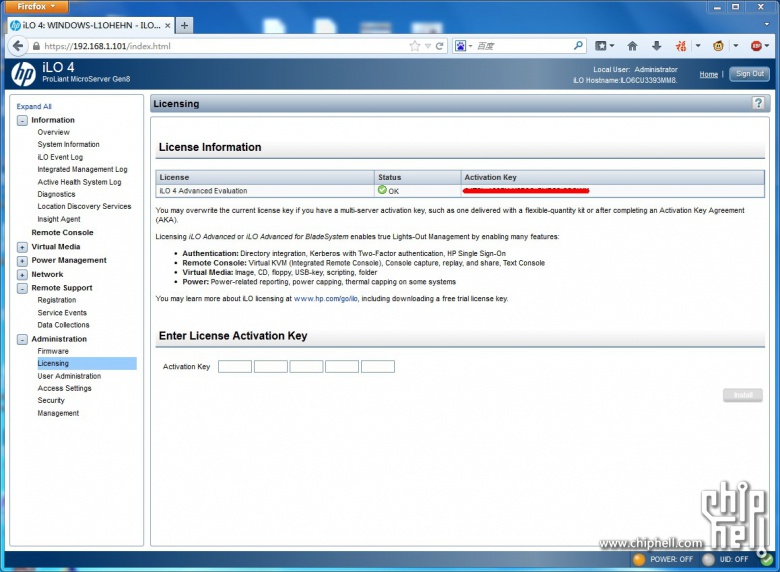
Task: Click the lock icon in the address bar
Action: pyautogui.click(x=36, y=46)
